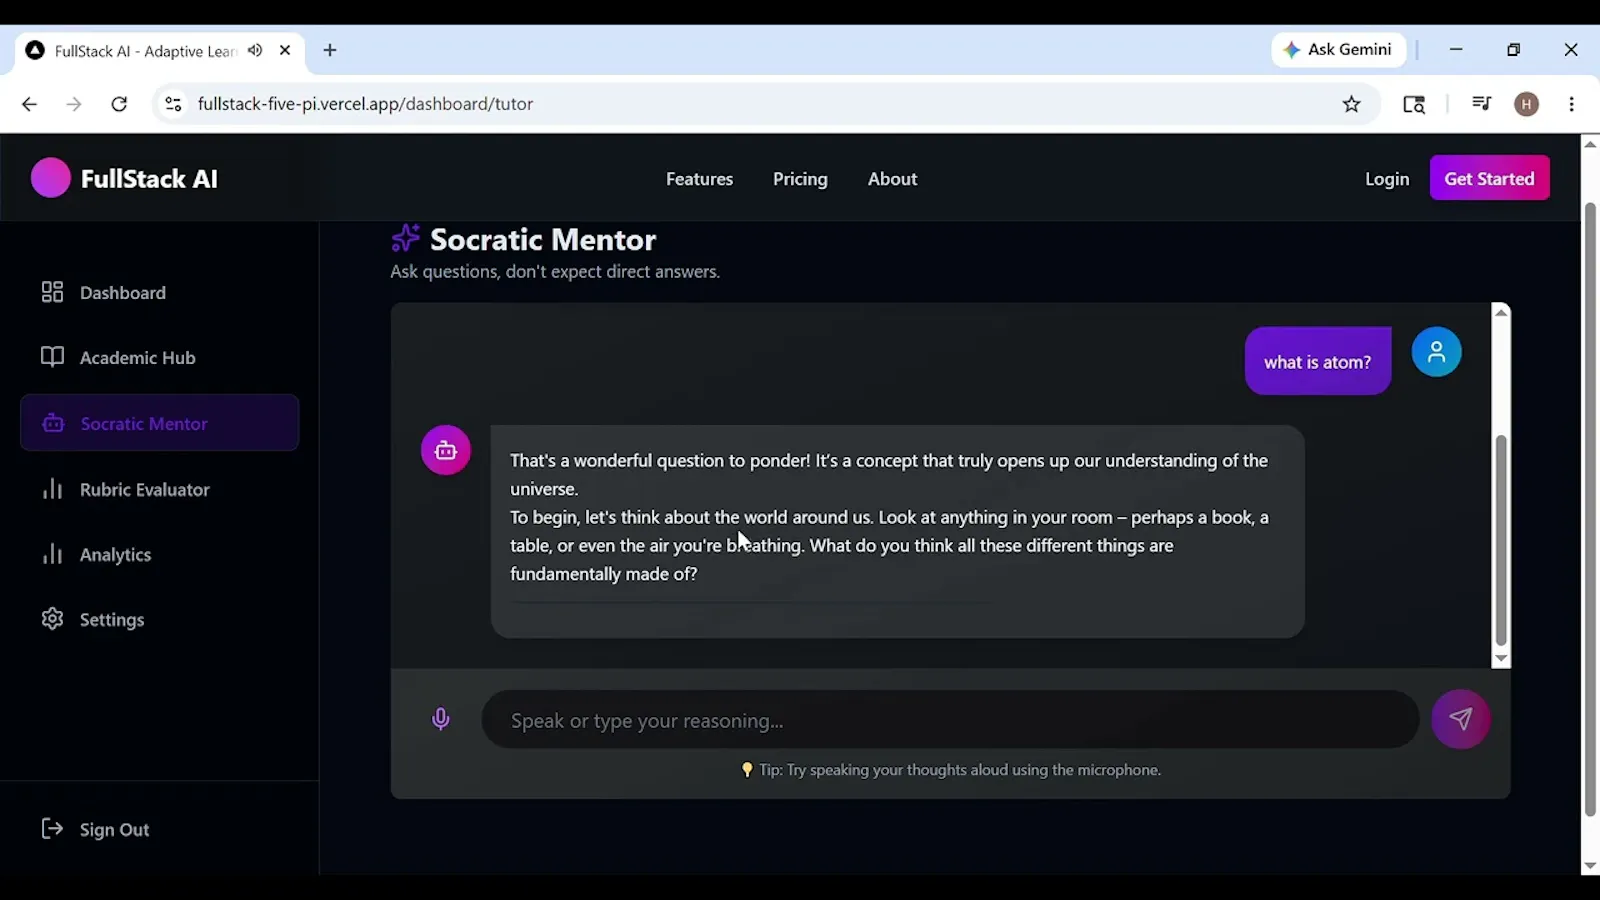Select Socratic Mentor in the sidebar
The height and width of the screenshot is (900, 1600).
point(160,423)
